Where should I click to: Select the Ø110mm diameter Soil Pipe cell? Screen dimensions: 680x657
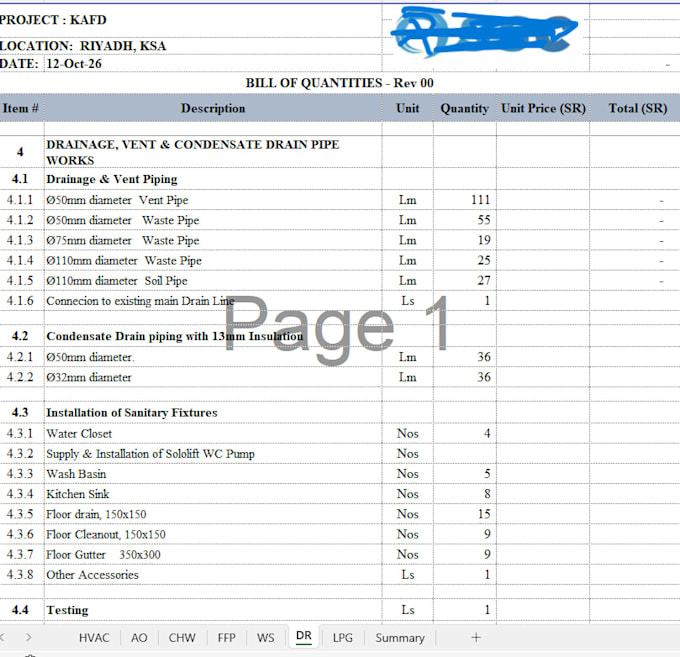213,281
